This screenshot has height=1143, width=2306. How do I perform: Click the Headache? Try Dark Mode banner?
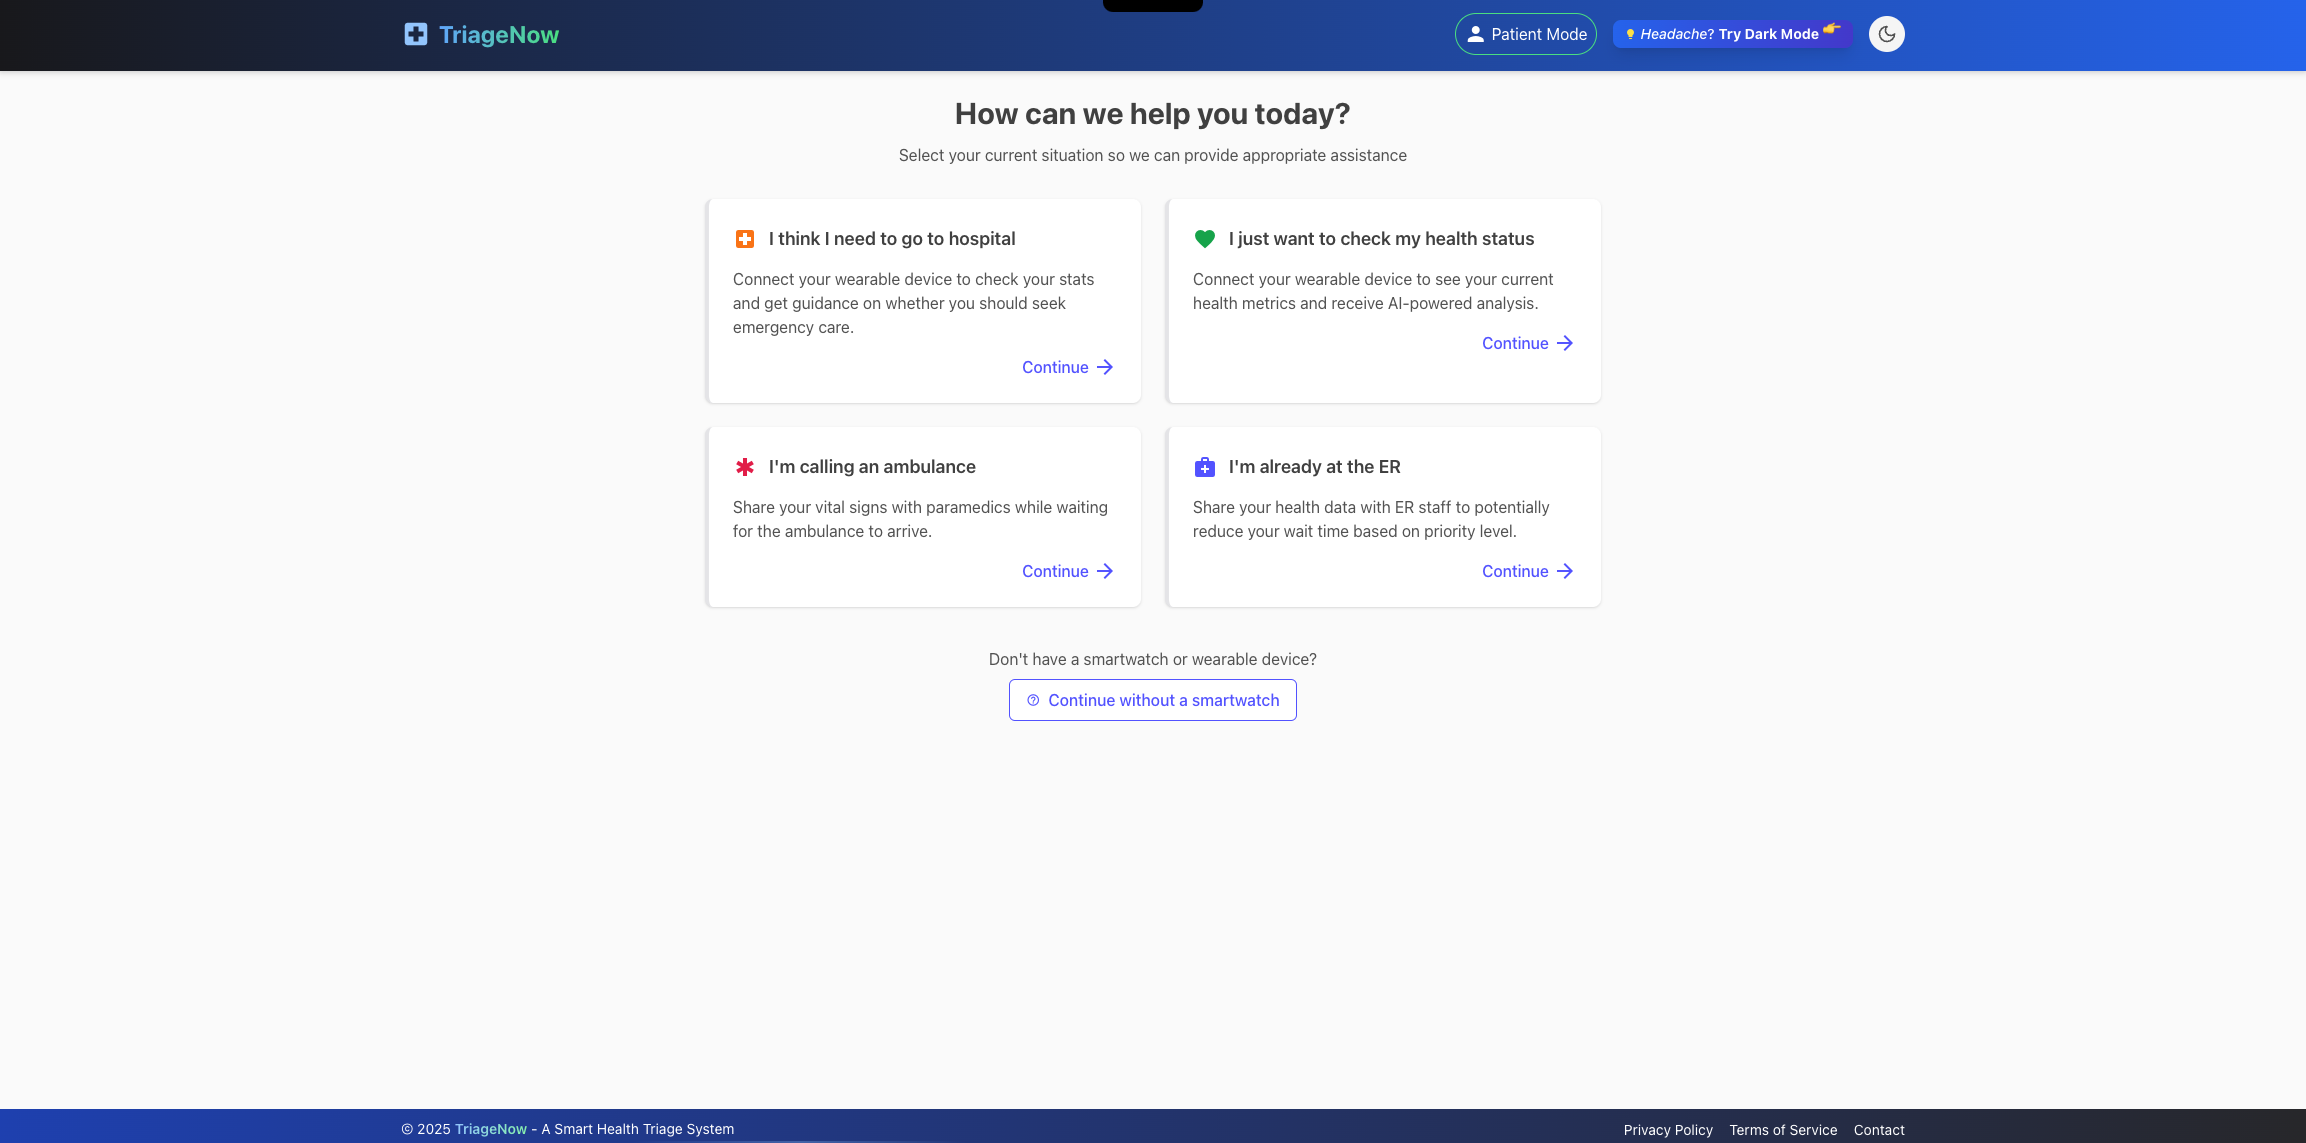pos(1731,34)
